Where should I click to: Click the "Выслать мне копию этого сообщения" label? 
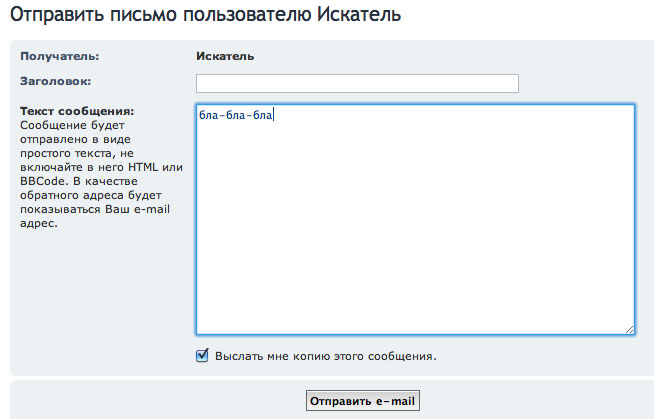326,356
